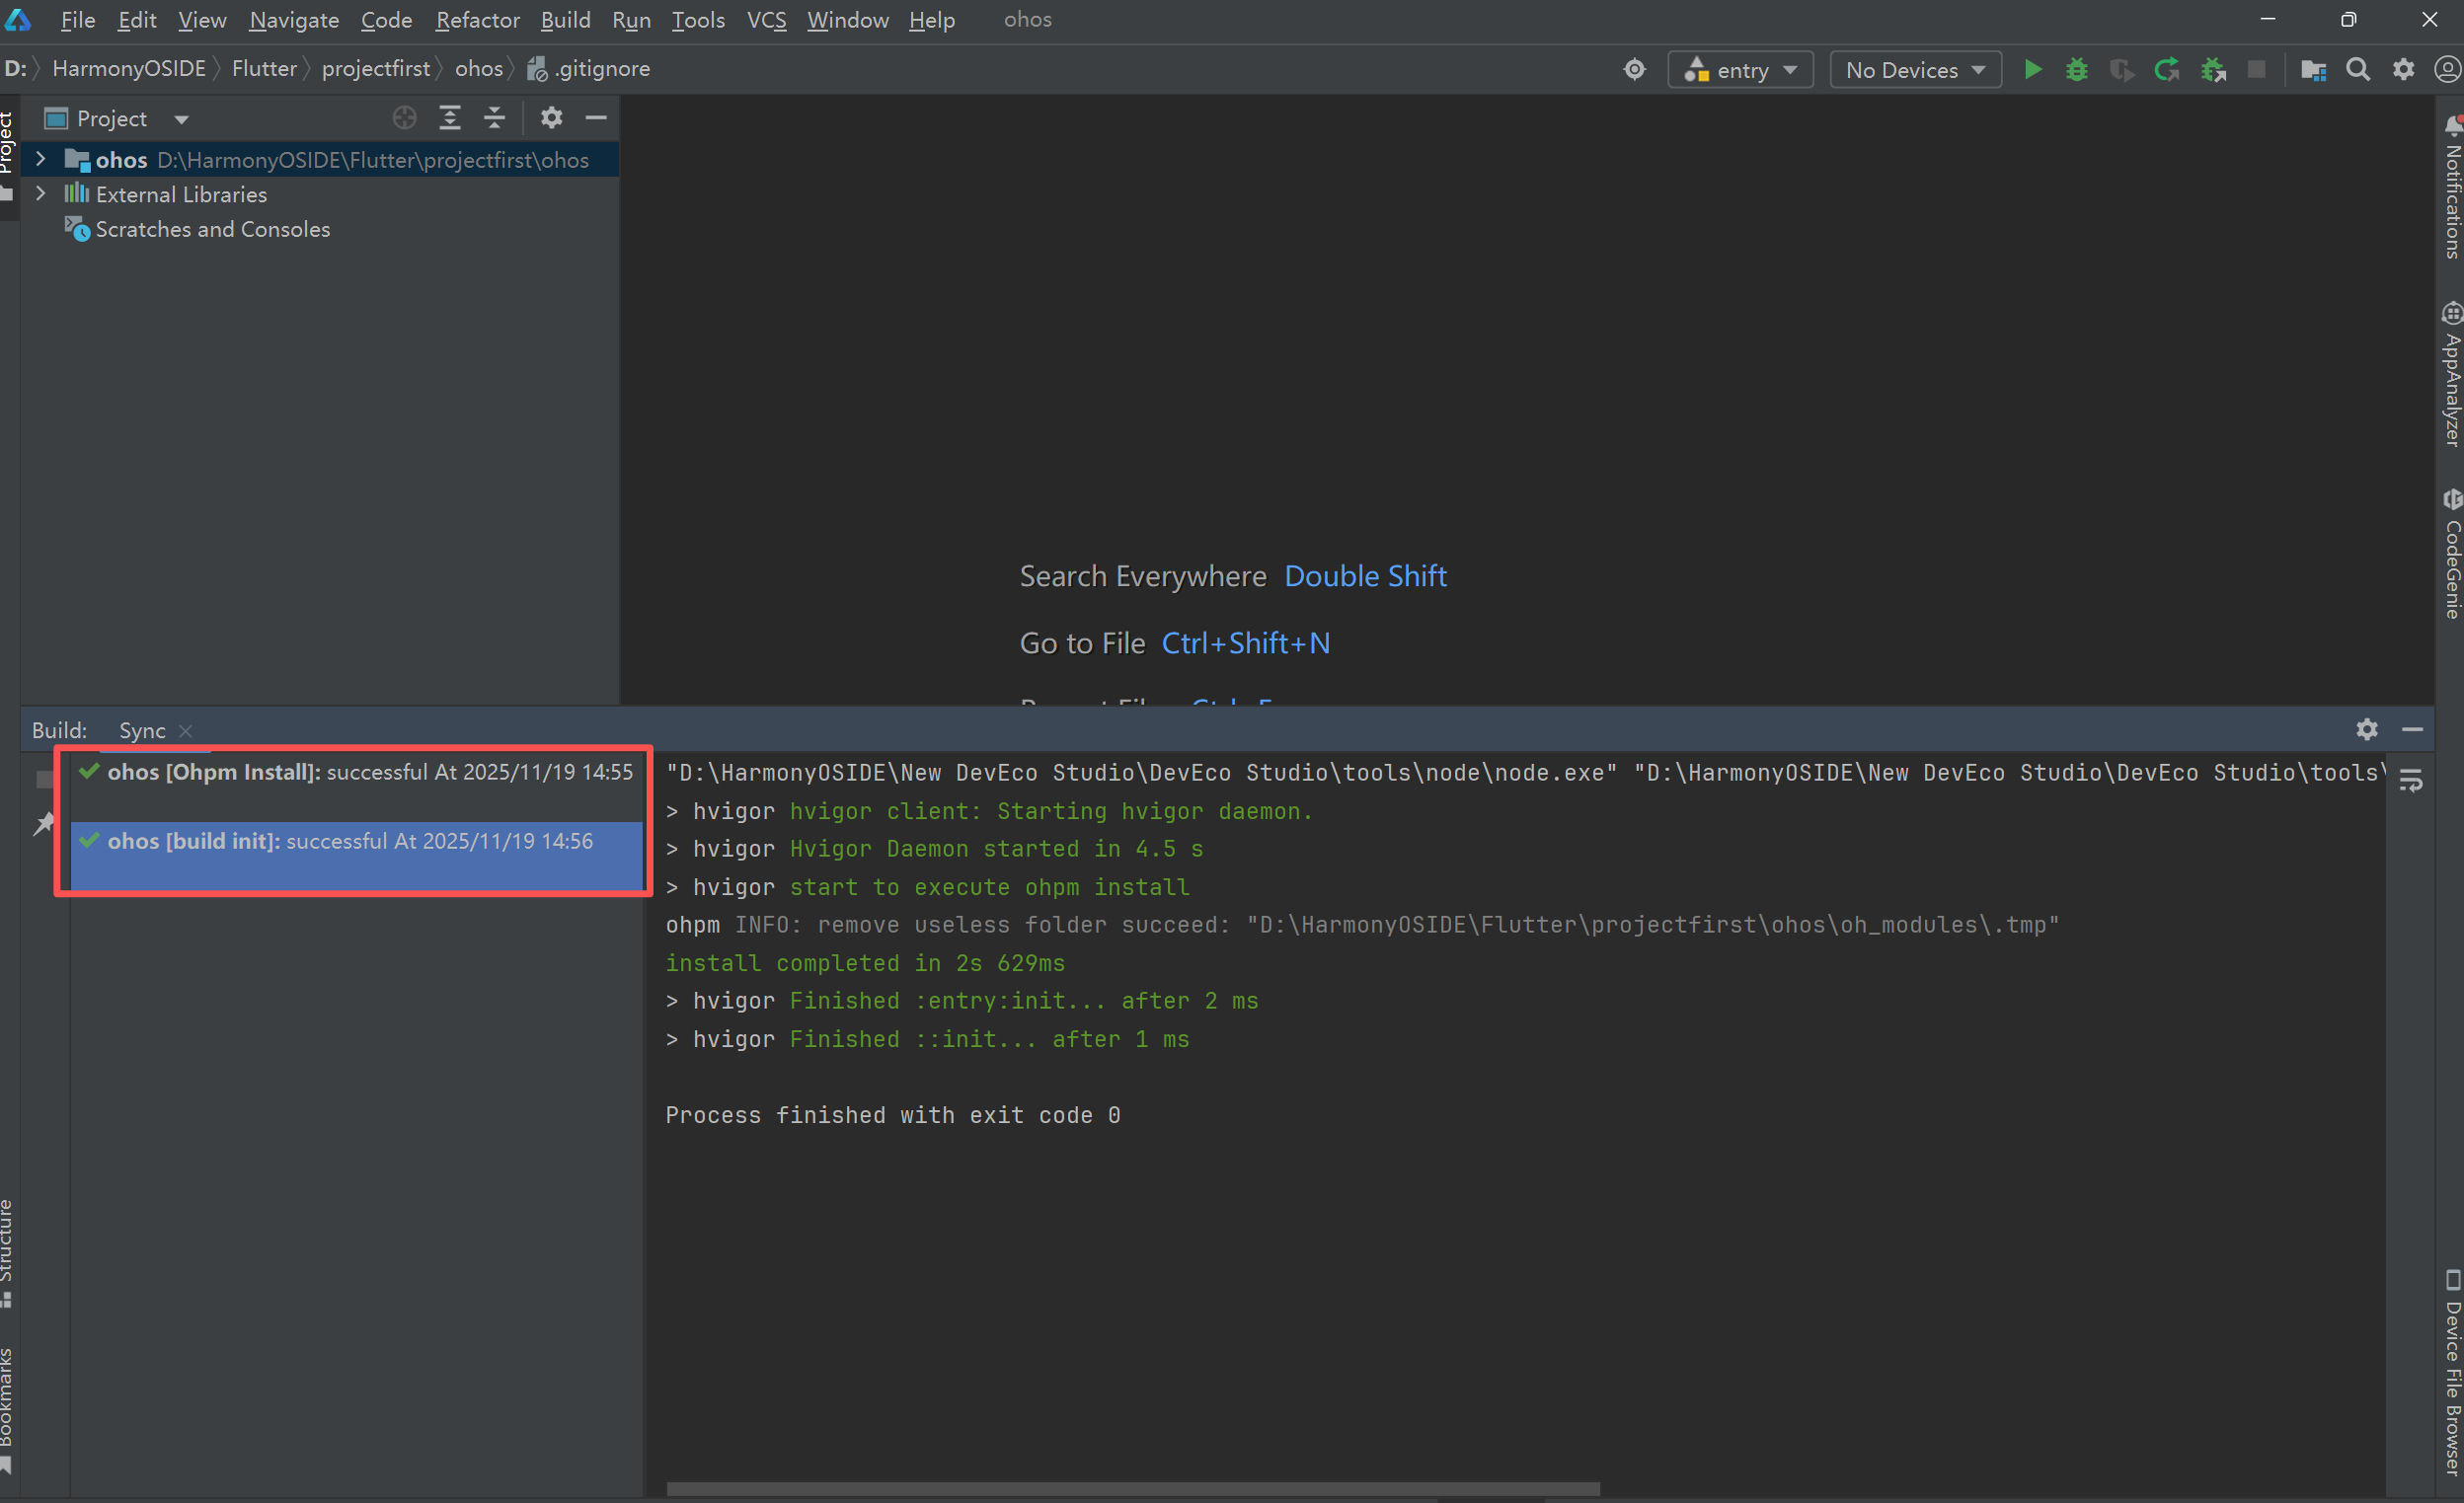Viewport: 2464px width, 1503px height.
Task: Run the entry module with green play button
Action: pos(2032,70)
